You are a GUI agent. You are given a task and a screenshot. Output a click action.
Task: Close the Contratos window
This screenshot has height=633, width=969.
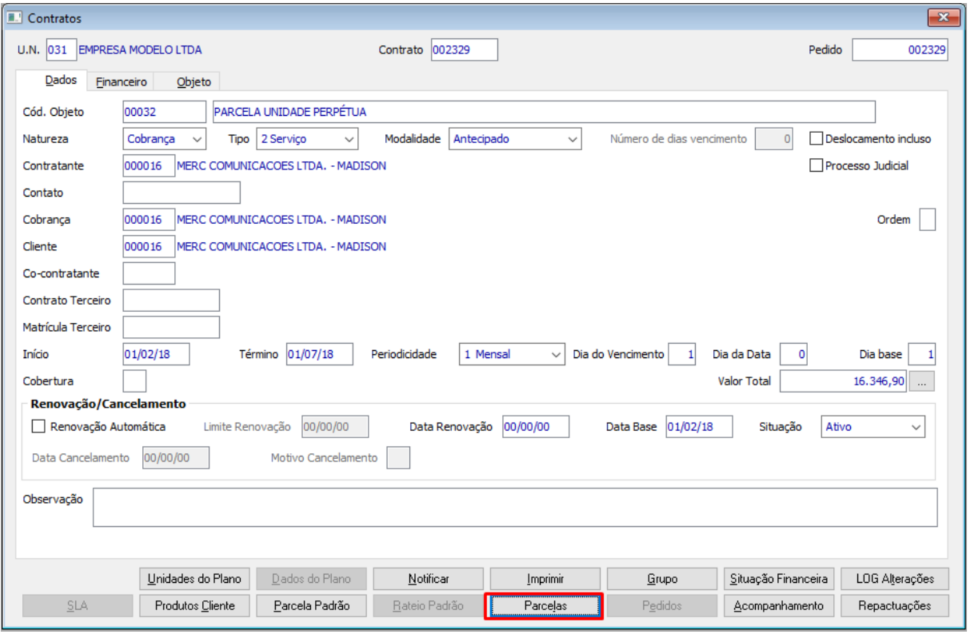pyautogui.click(x=943, y=17)
